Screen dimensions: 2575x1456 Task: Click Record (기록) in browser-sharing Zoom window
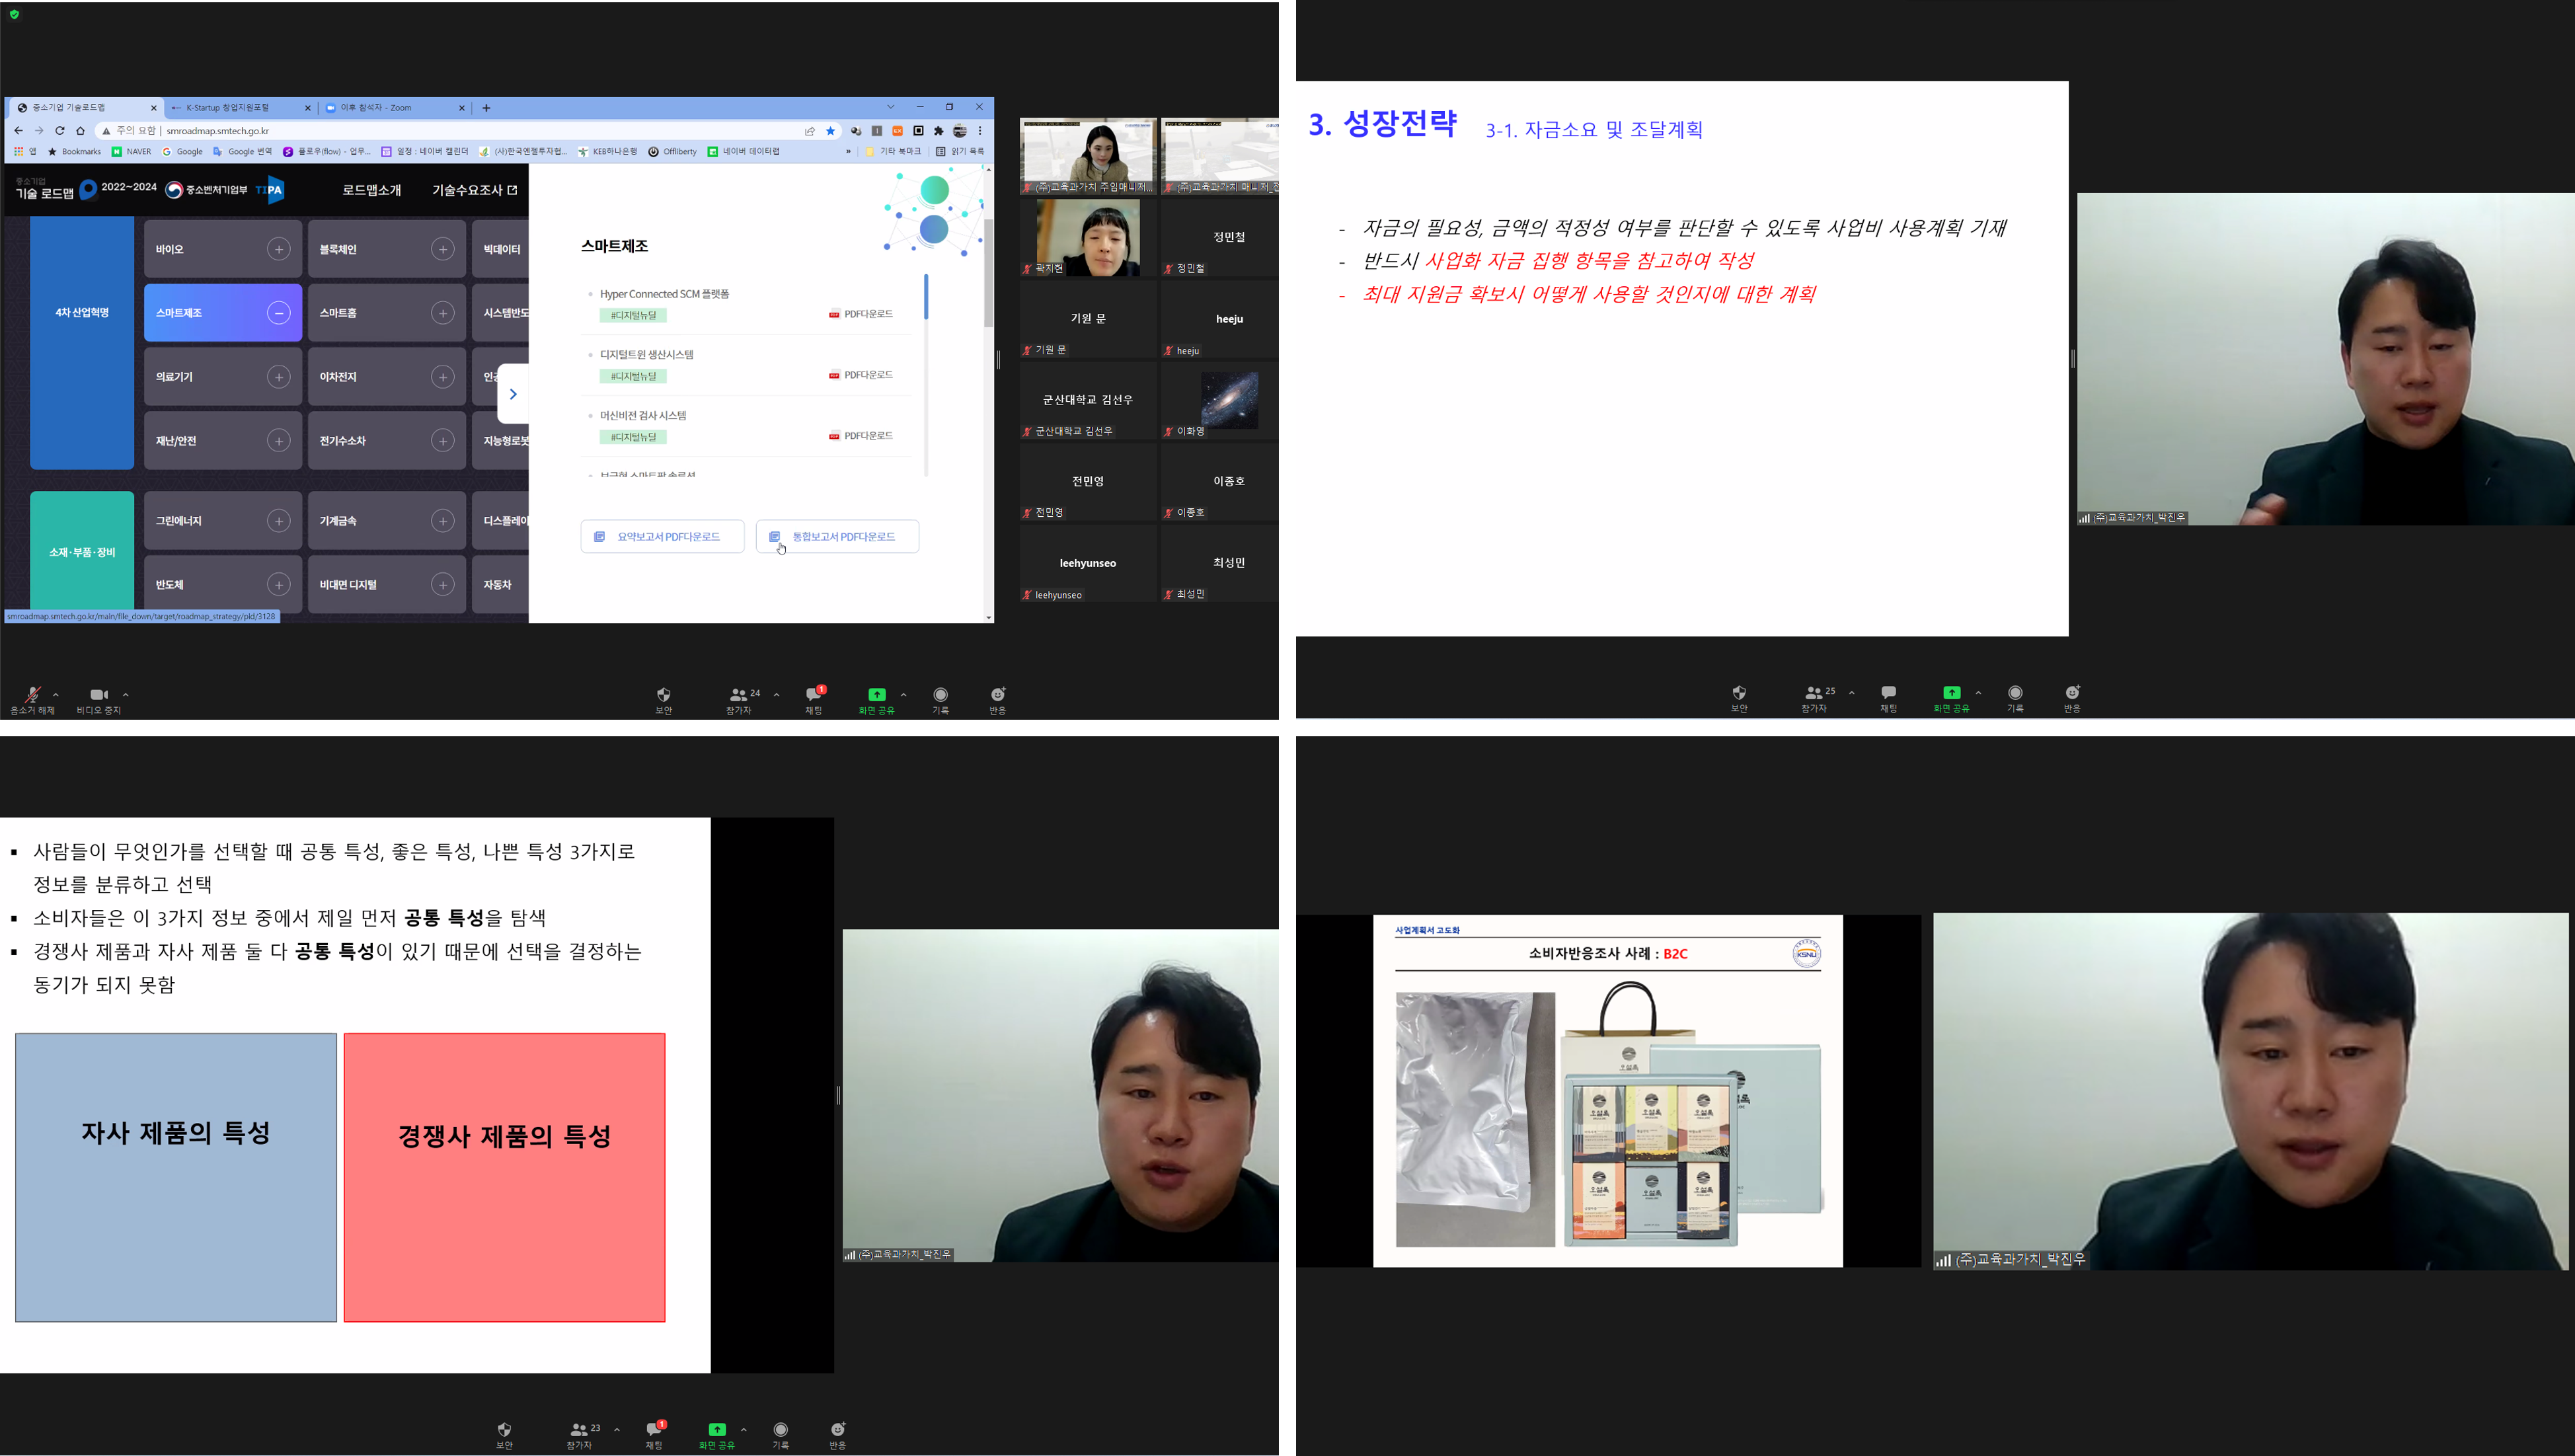(x=940, y=700)
